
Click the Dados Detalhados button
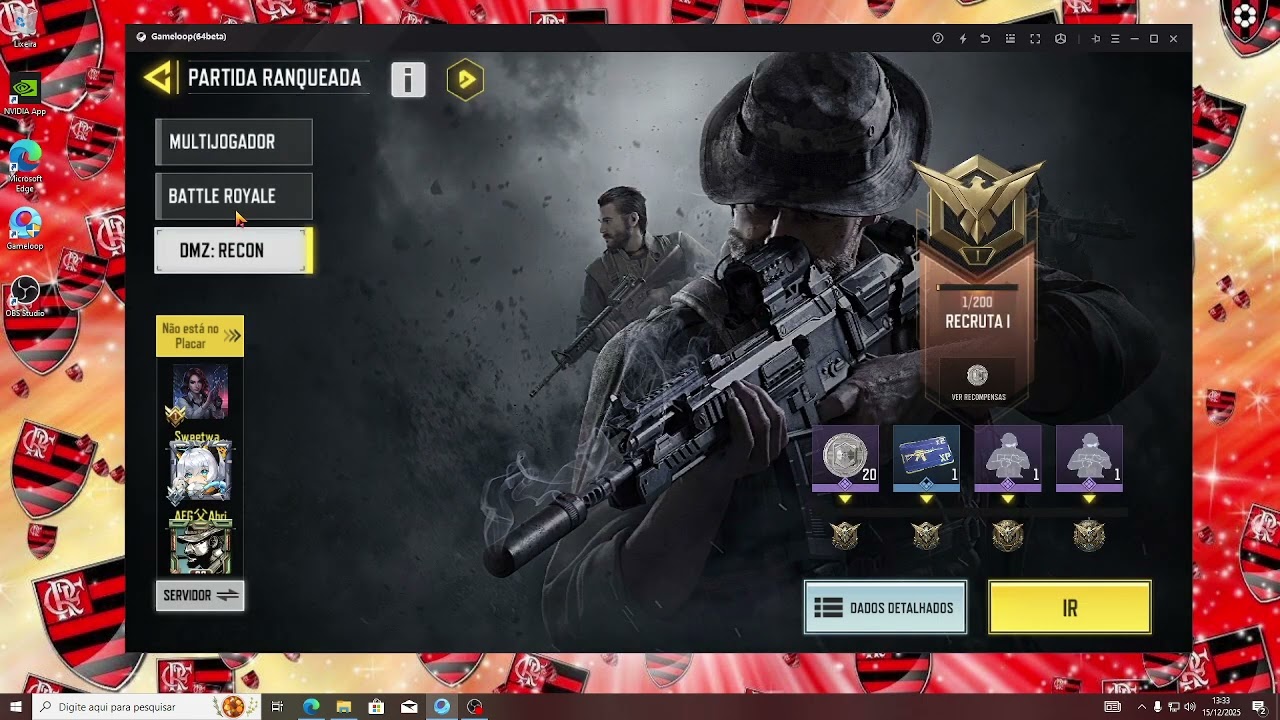pos(885,607)
